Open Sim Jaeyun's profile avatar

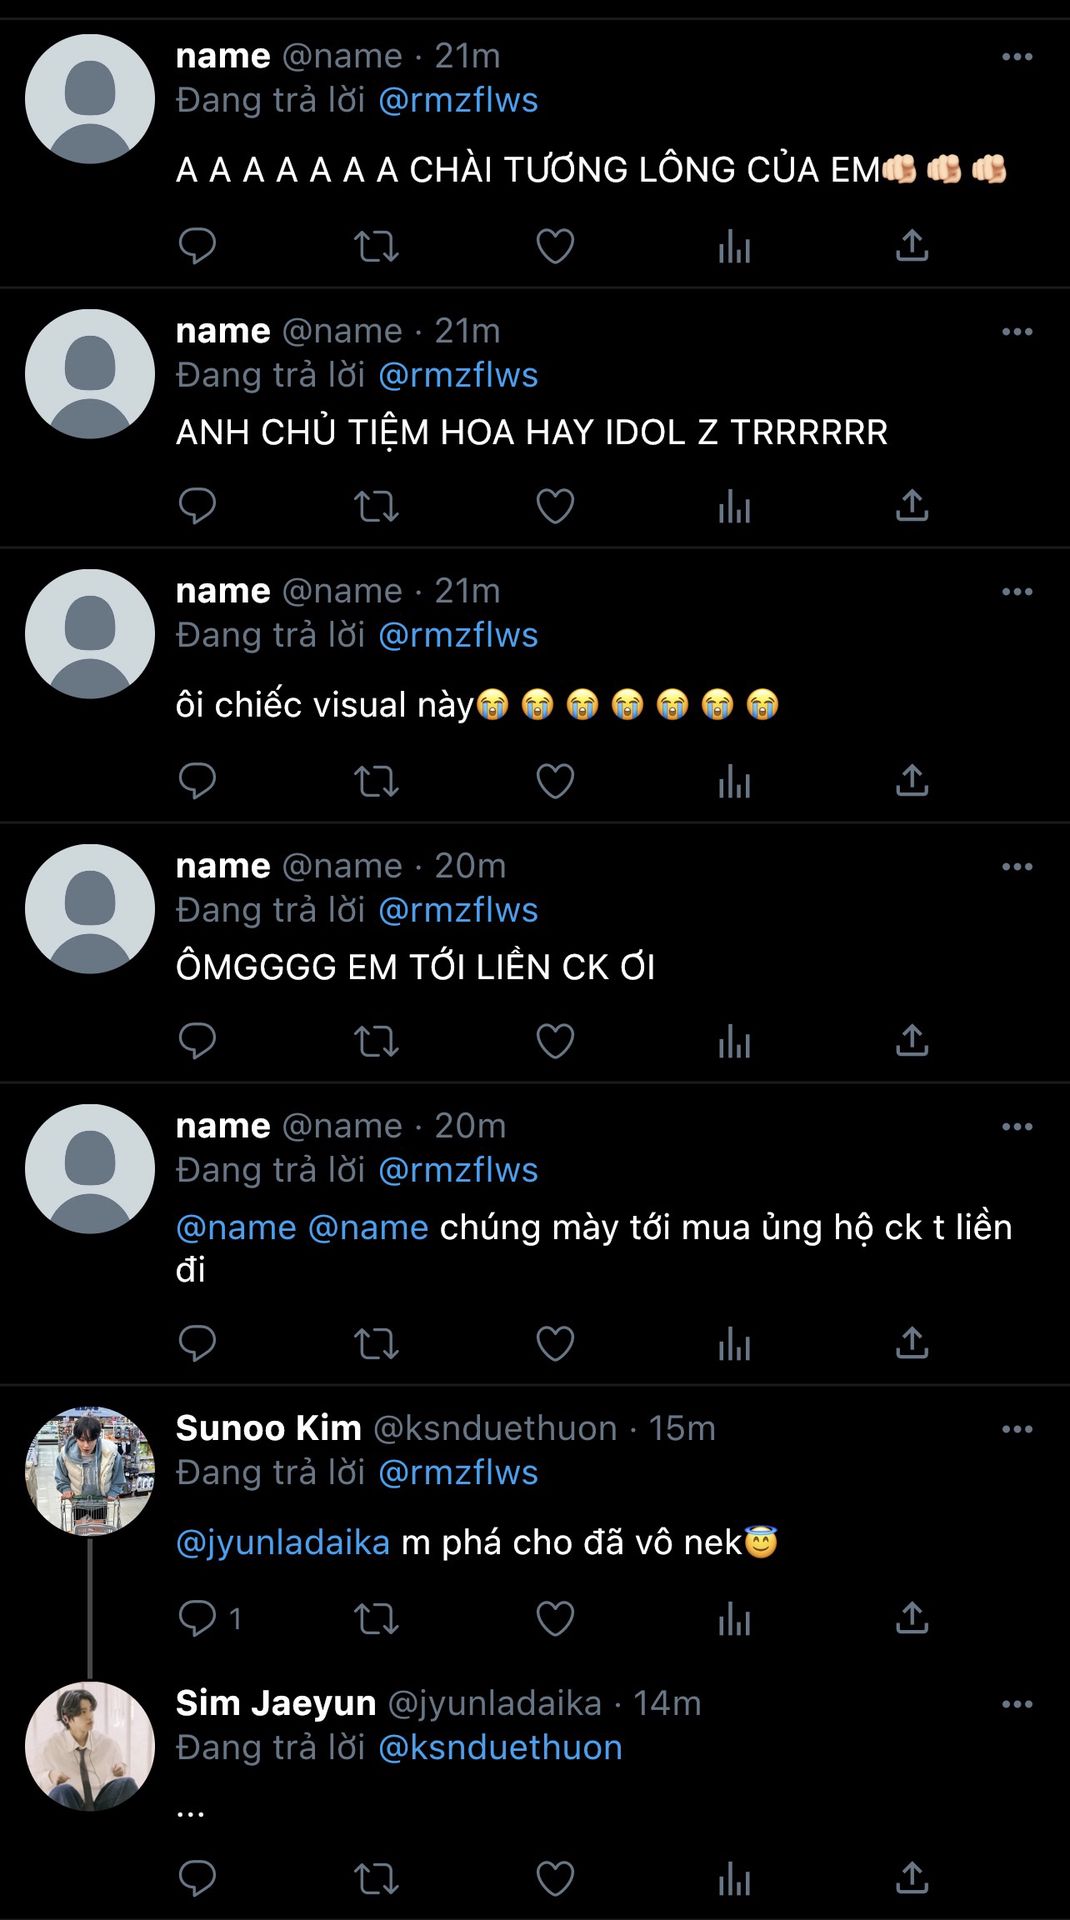point(90,1746)
